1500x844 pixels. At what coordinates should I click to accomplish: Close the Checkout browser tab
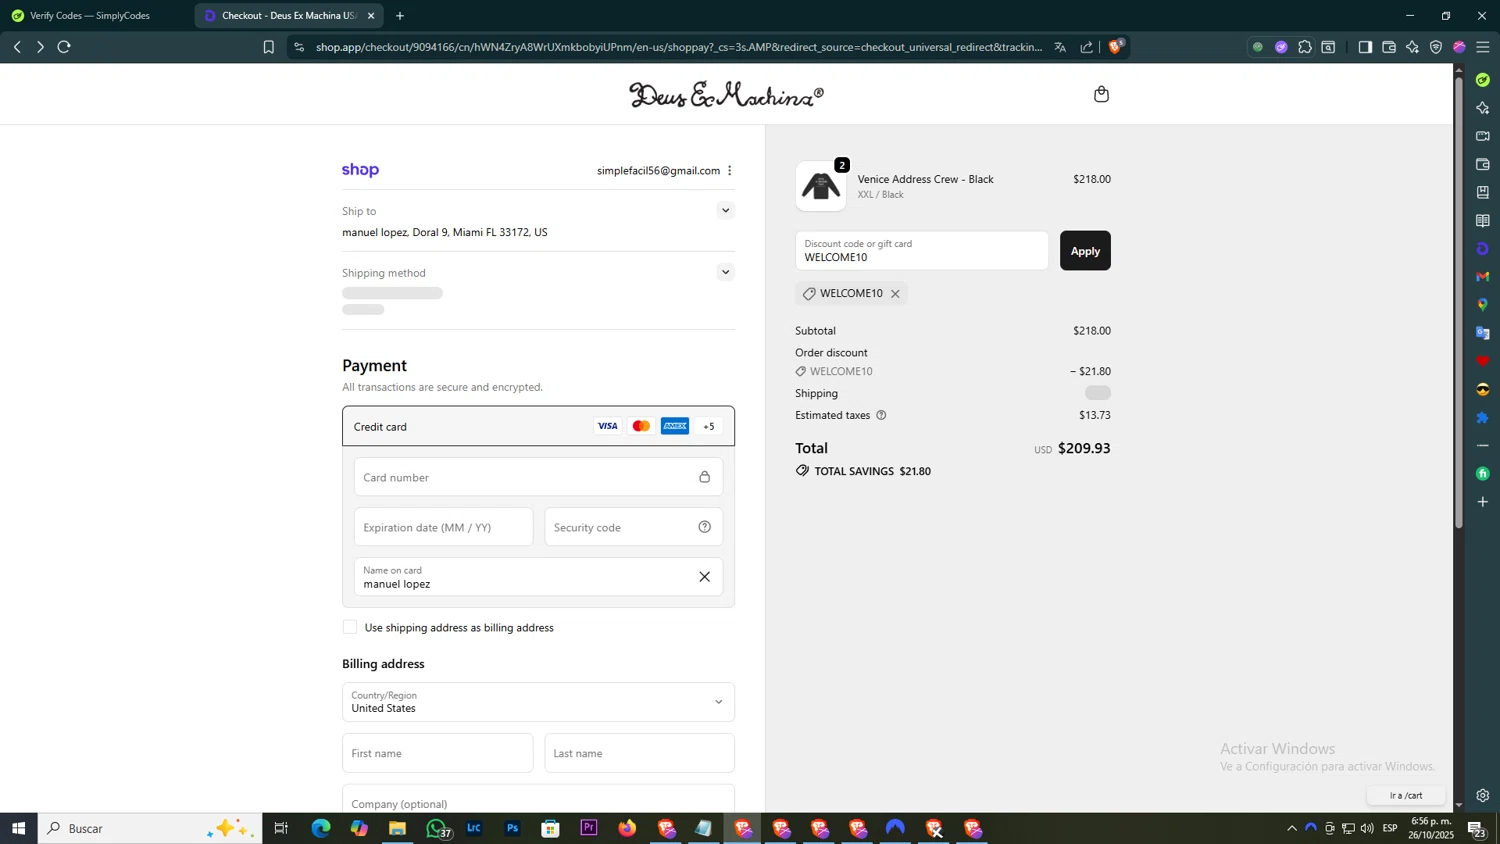point(371,16)
